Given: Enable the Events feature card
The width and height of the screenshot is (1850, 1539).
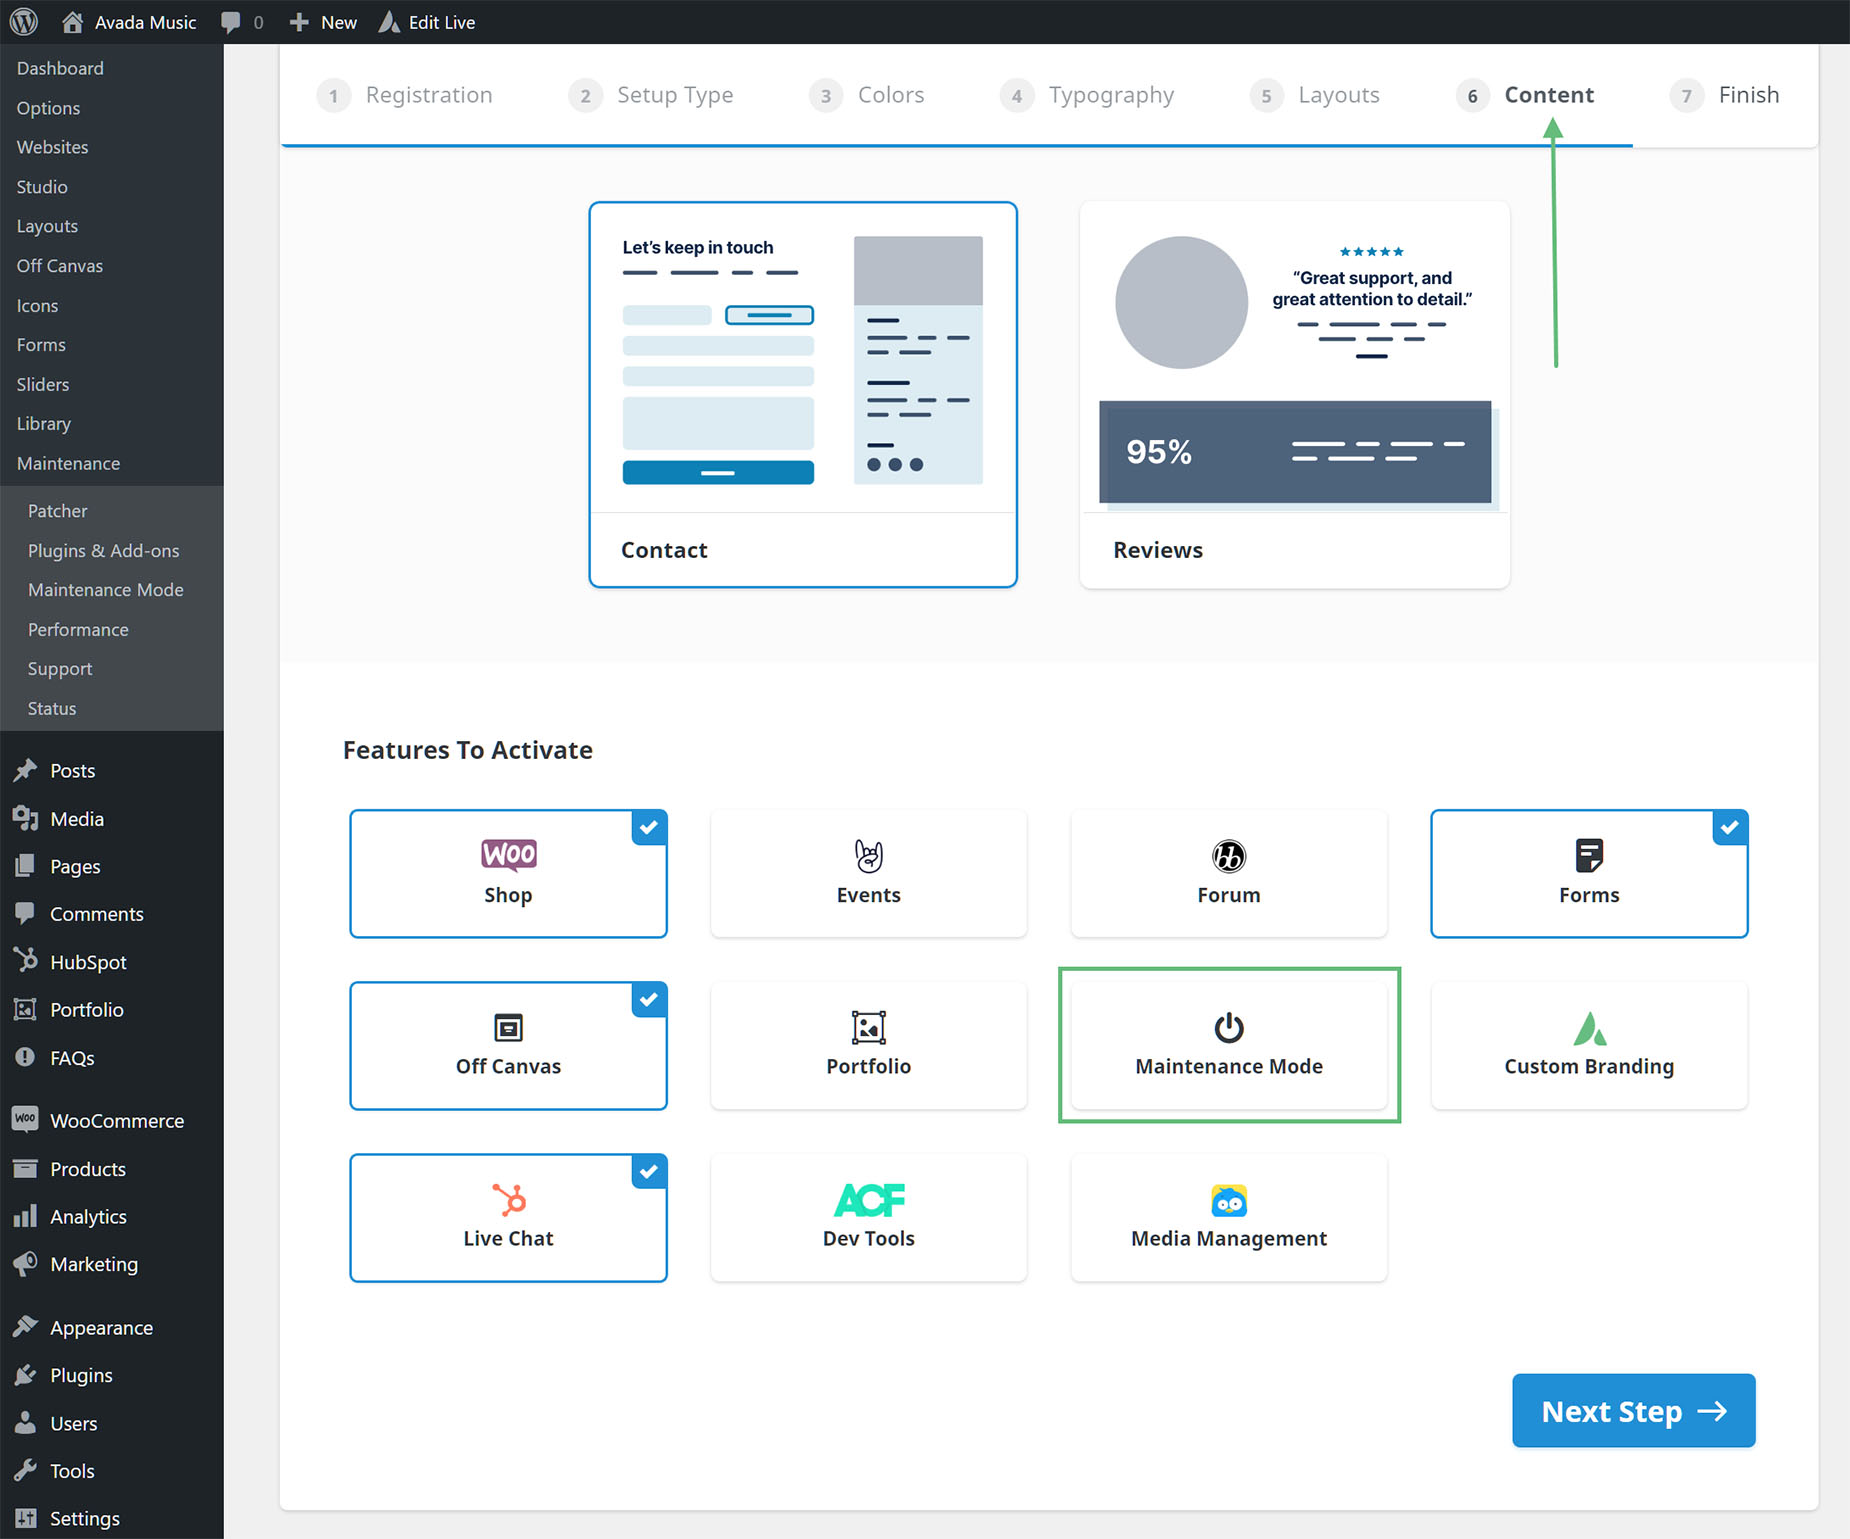Looking at the screenshot, I should (x=868, y=873).
